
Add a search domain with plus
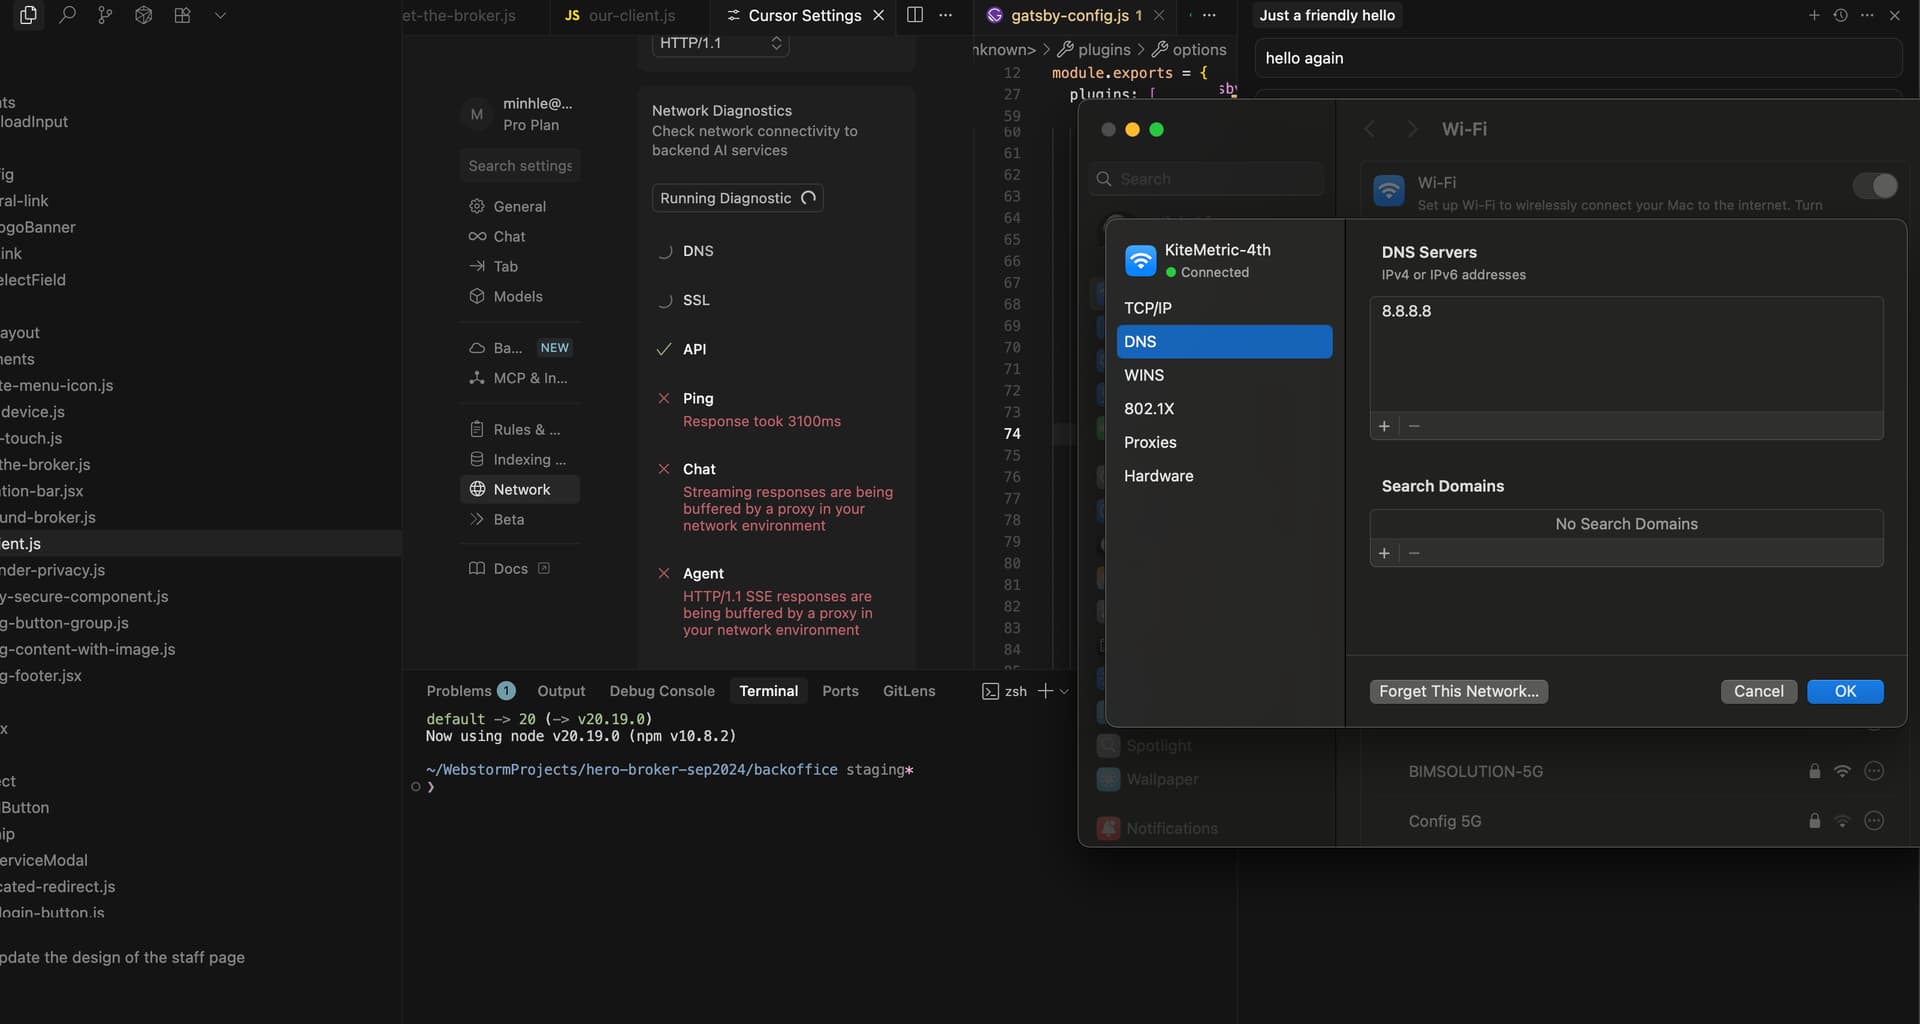(x=1384, y=553)
